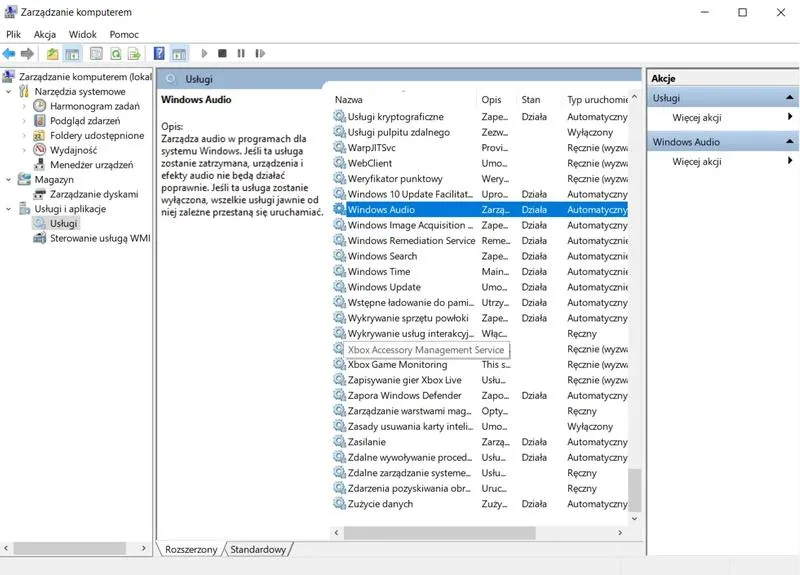Select the Windows Update service row

pyautogui.click(x=384, y=287)
